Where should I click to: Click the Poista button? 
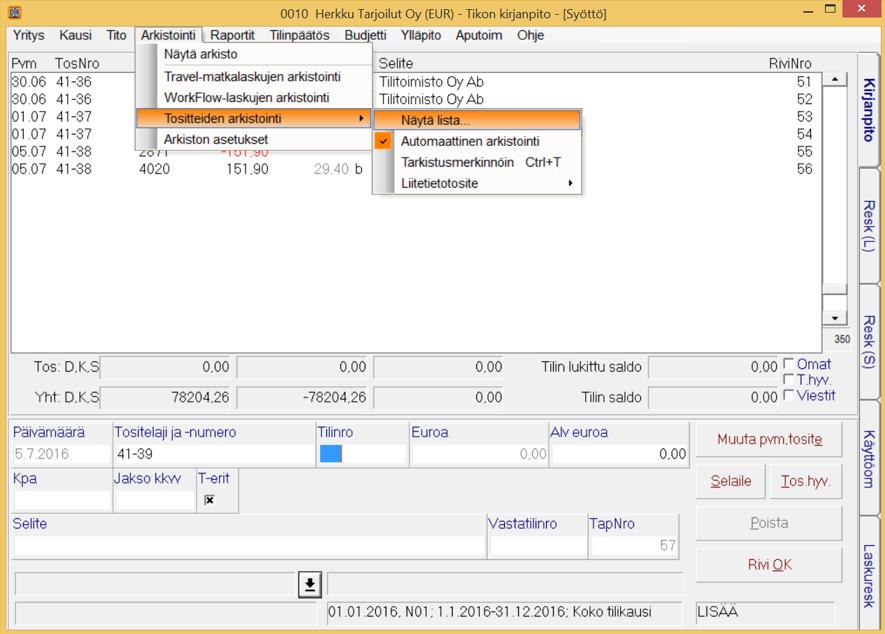(x=769, y=523)
